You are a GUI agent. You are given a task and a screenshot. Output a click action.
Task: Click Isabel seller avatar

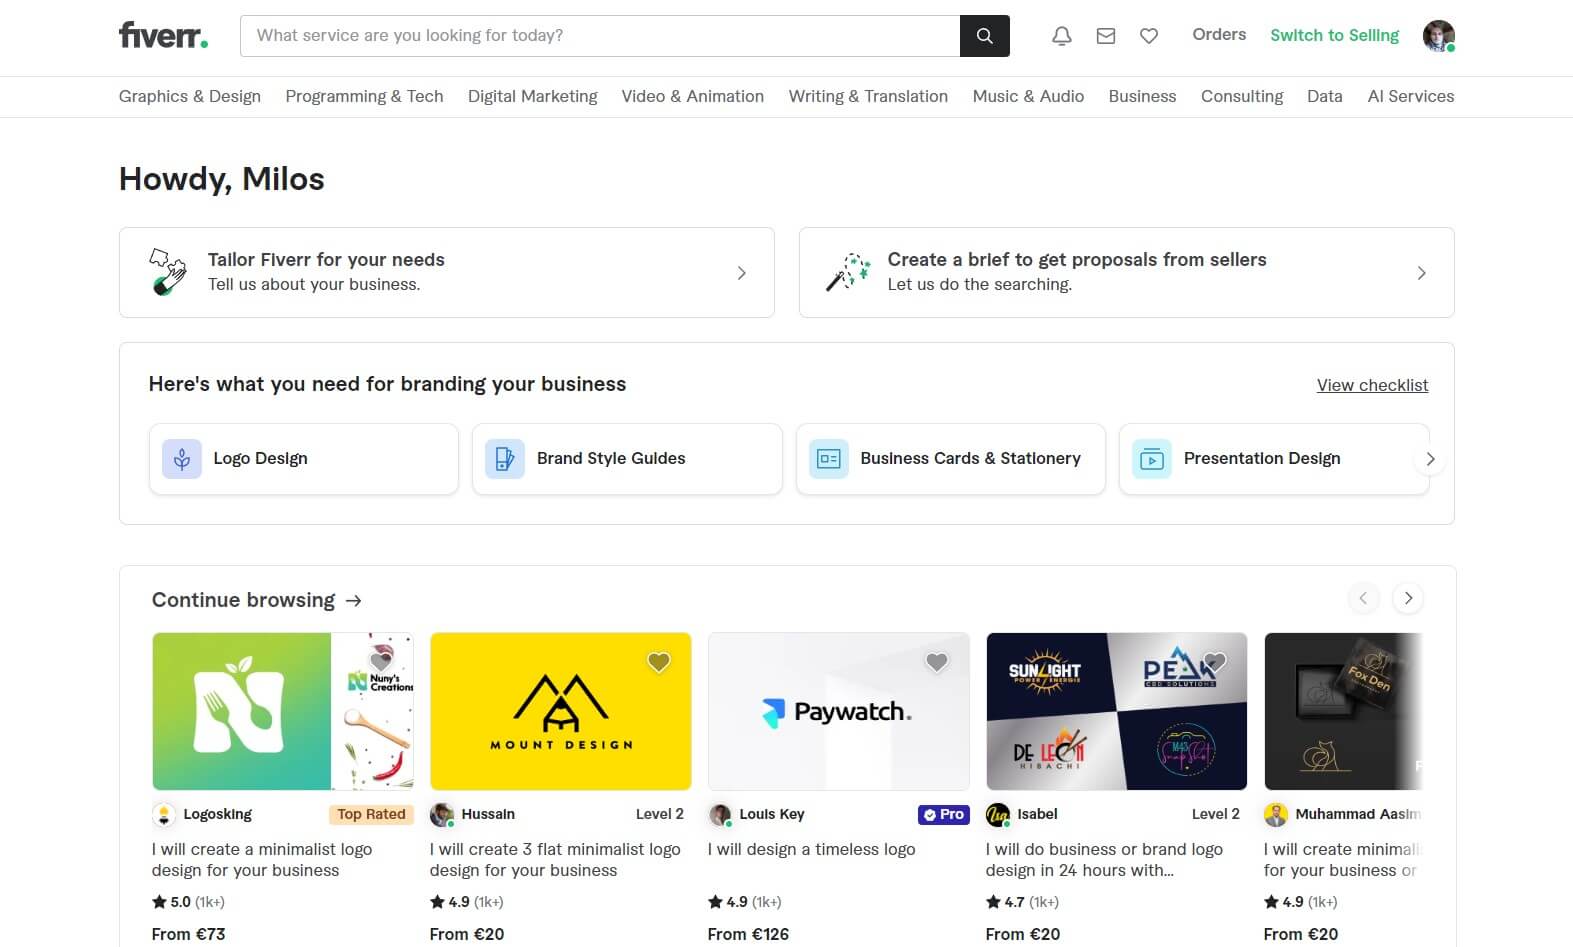[x=998, y=815]
